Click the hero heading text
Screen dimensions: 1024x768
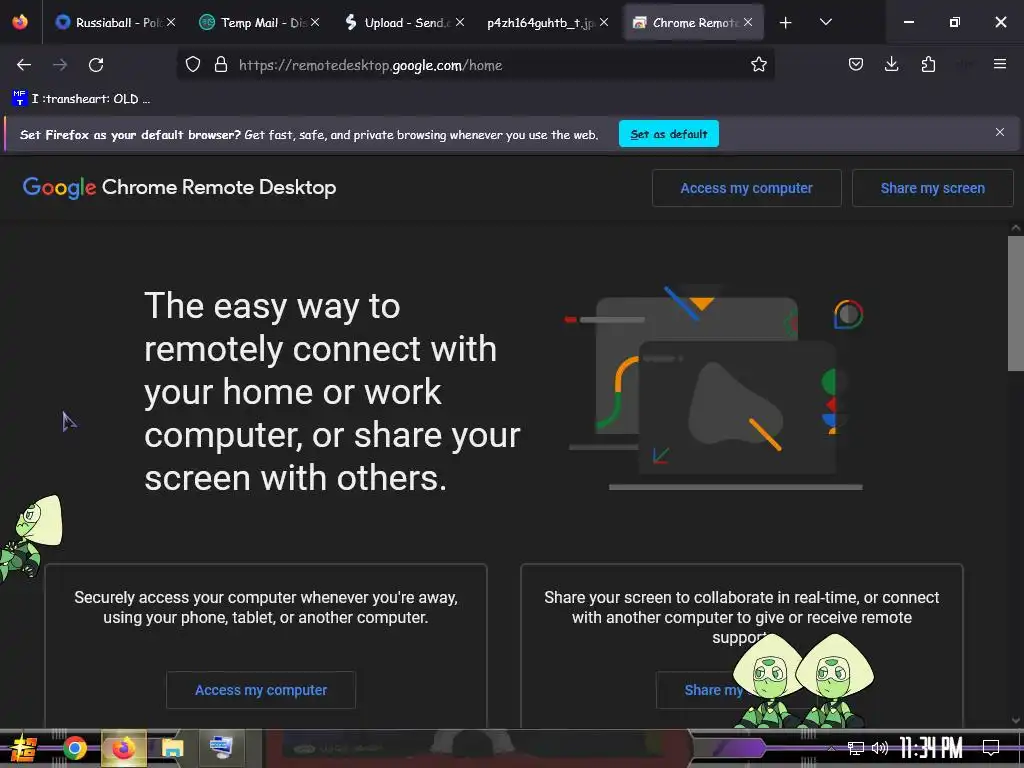pyautogui.click(x=332, y=392)
